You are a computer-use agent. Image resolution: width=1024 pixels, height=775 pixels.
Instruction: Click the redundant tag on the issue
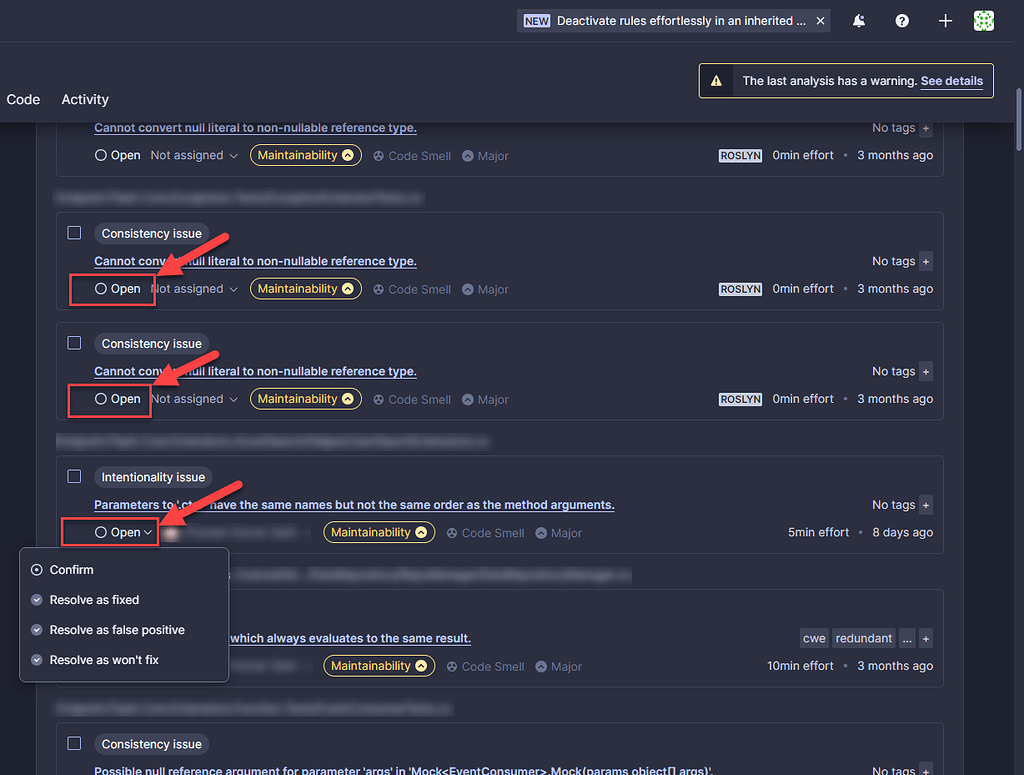863,638
